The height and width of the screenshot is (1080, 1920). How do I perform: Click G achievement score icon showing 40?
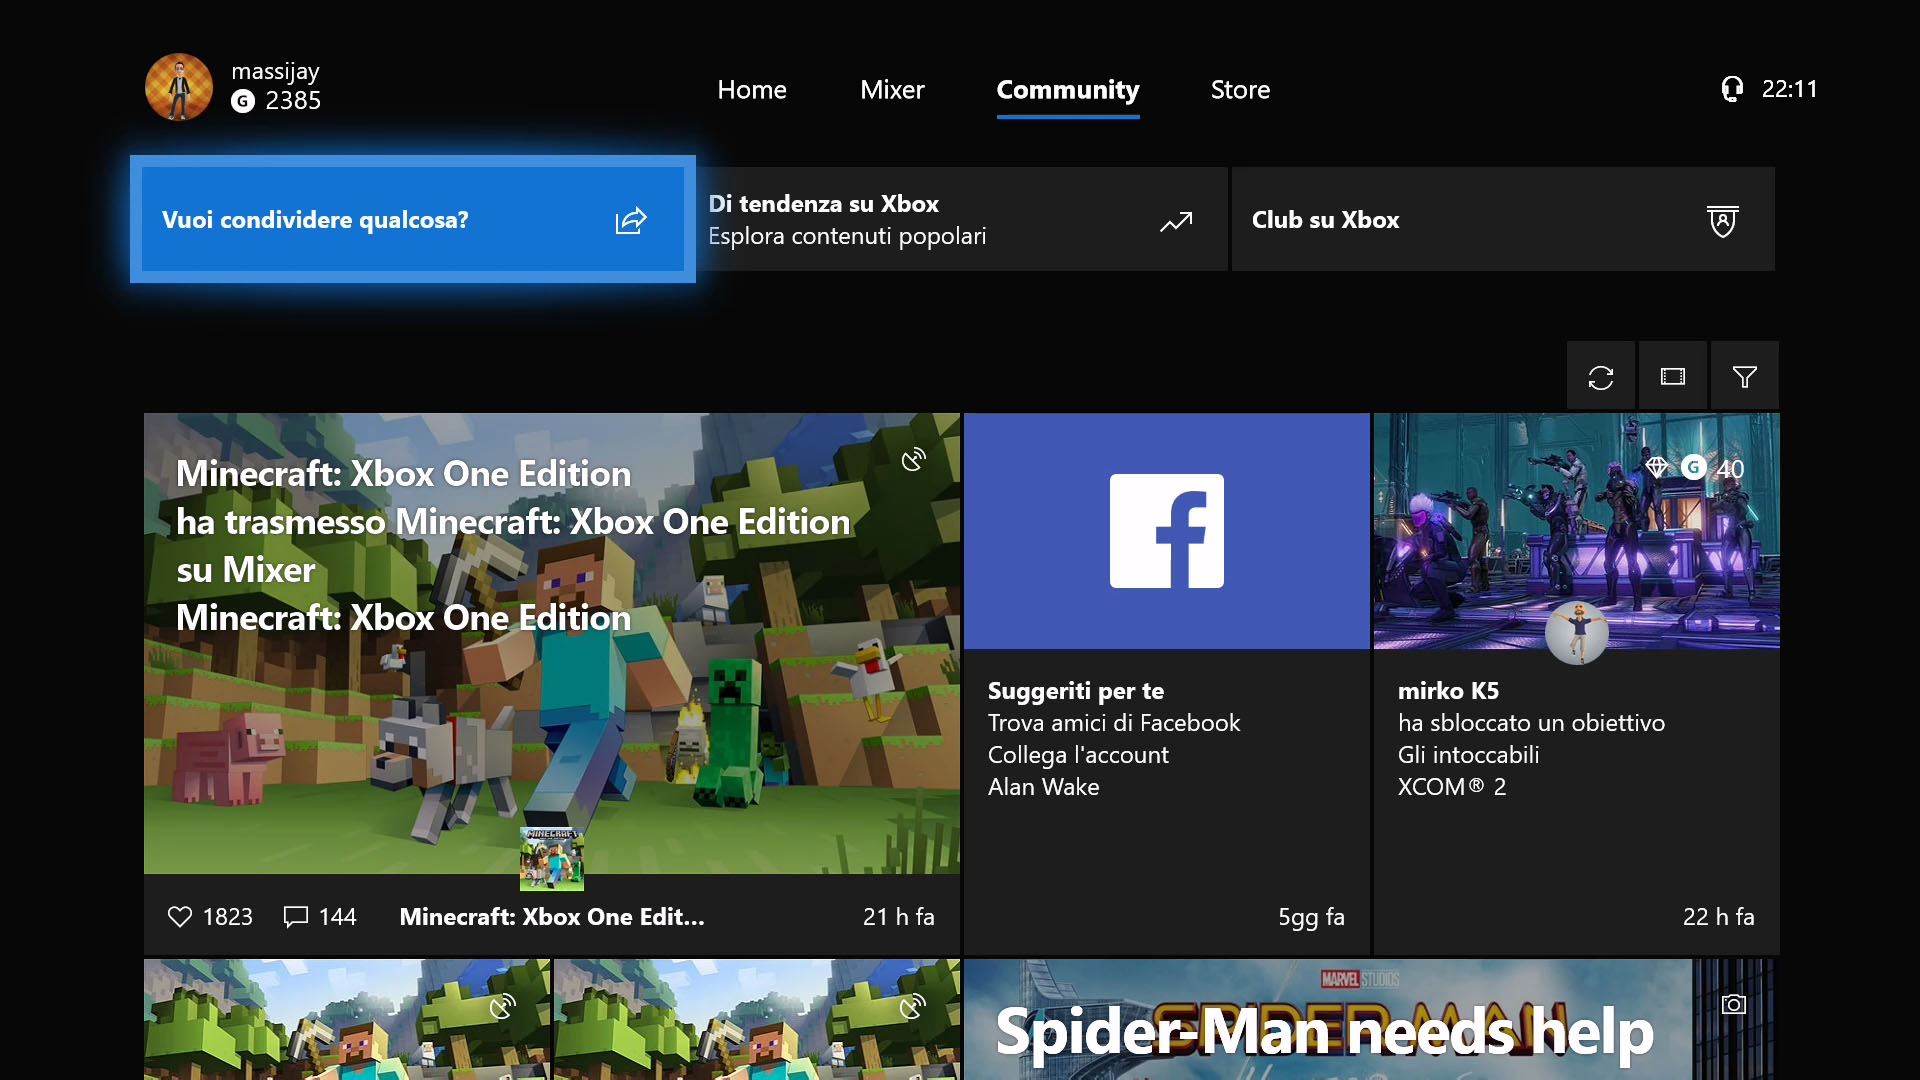tap(1693, 467)
